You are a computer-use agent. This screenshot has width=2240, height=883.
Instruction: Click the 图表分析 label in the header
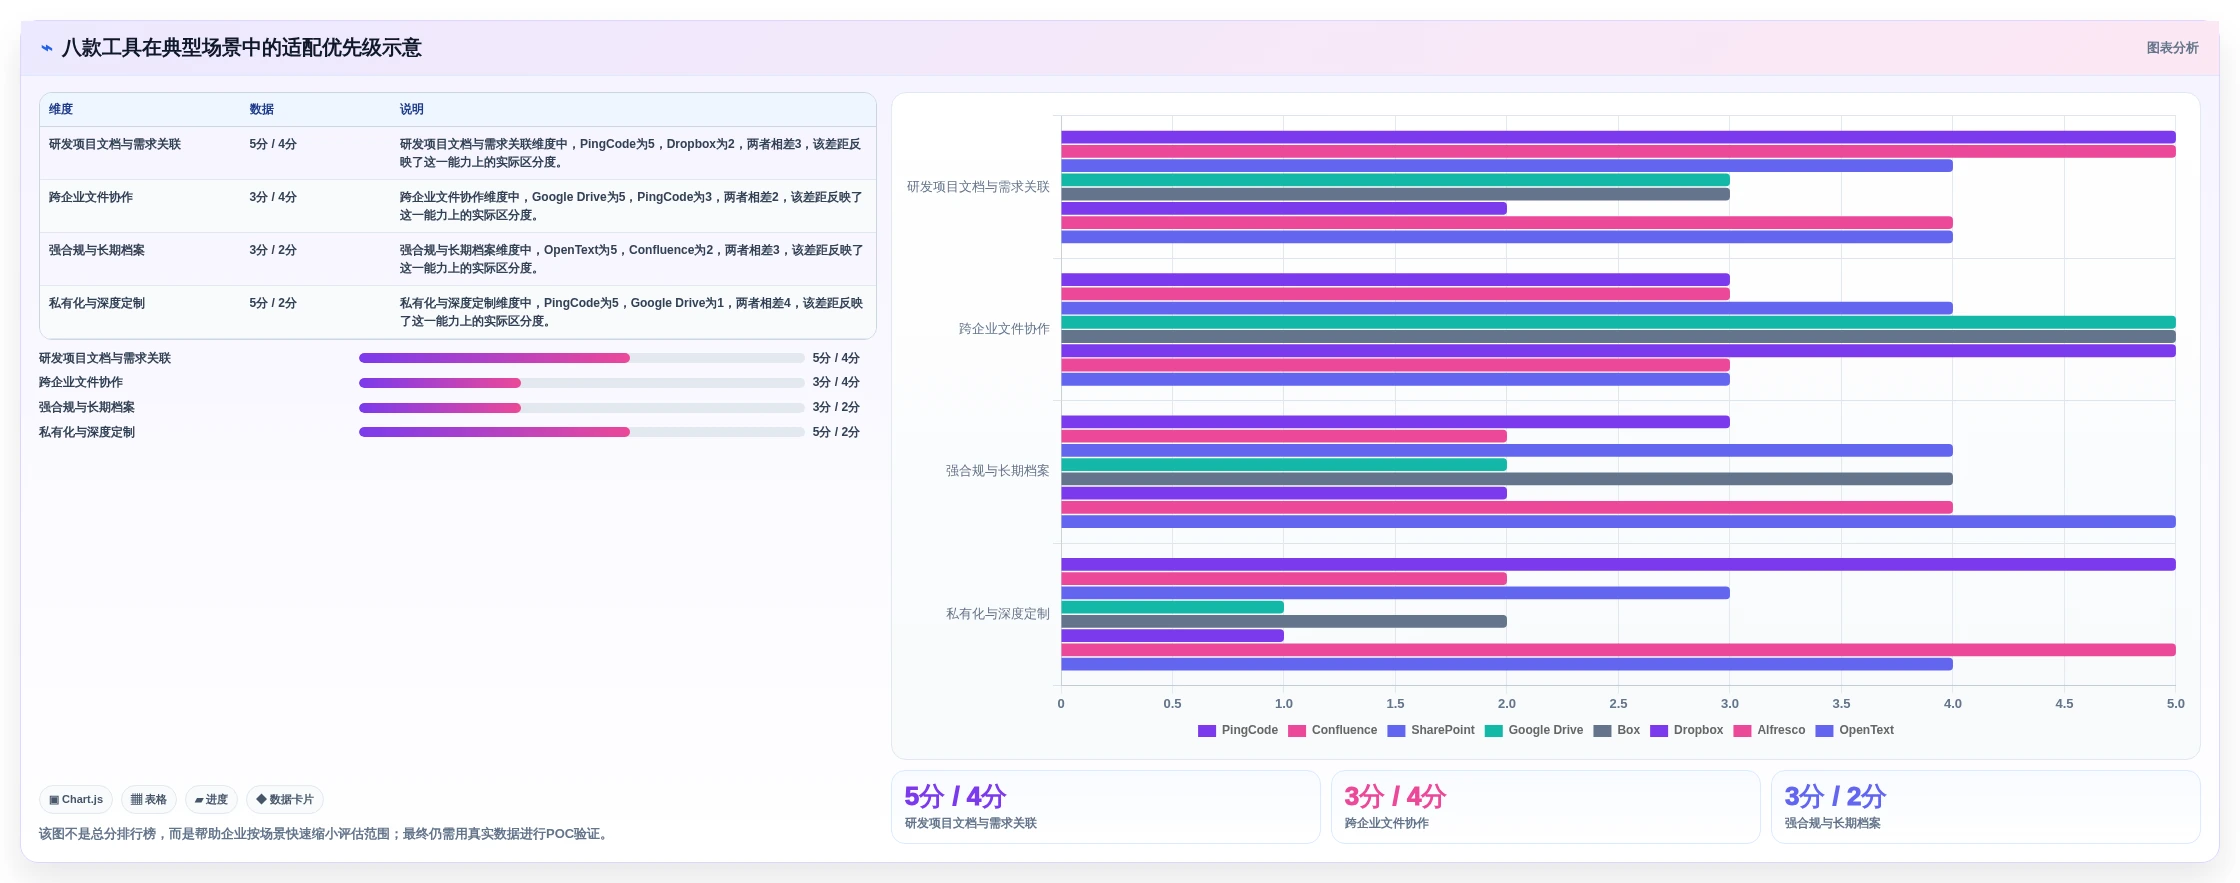(x=2172, y=48)
